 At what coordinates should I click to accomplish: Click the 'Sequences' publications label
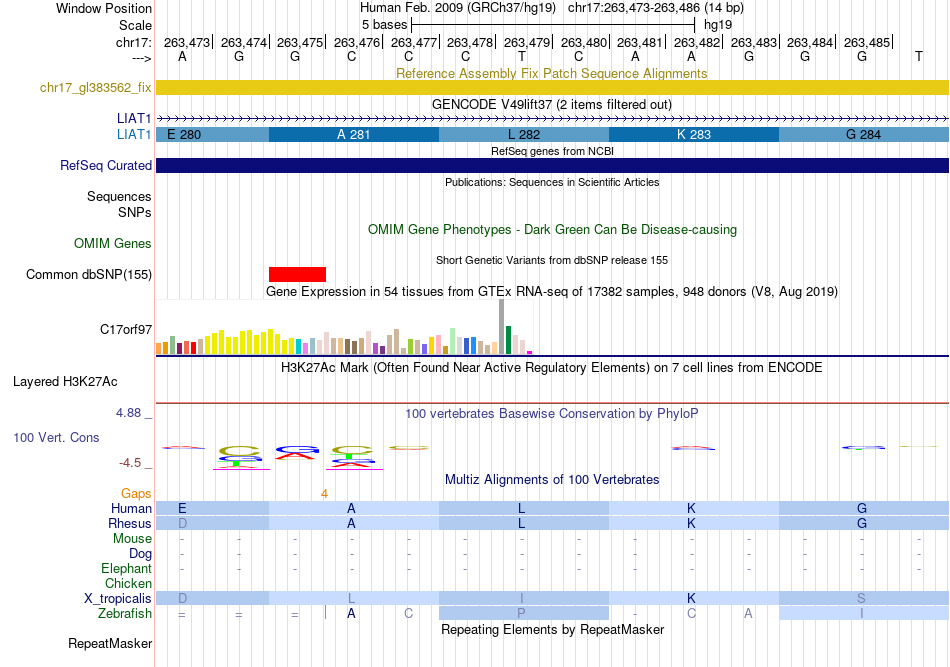(119, 196)
